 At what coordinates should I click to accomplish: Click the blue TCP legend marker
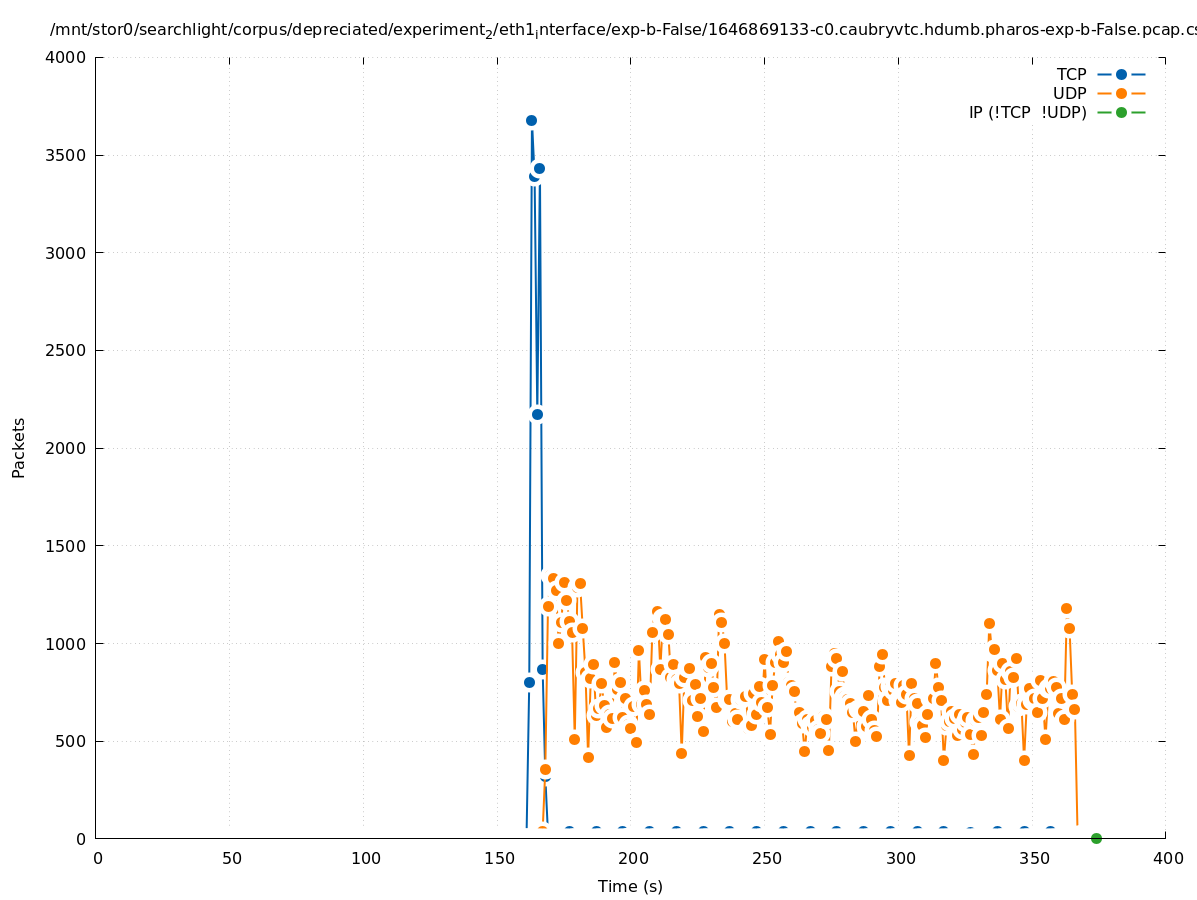pos(1121,75)
